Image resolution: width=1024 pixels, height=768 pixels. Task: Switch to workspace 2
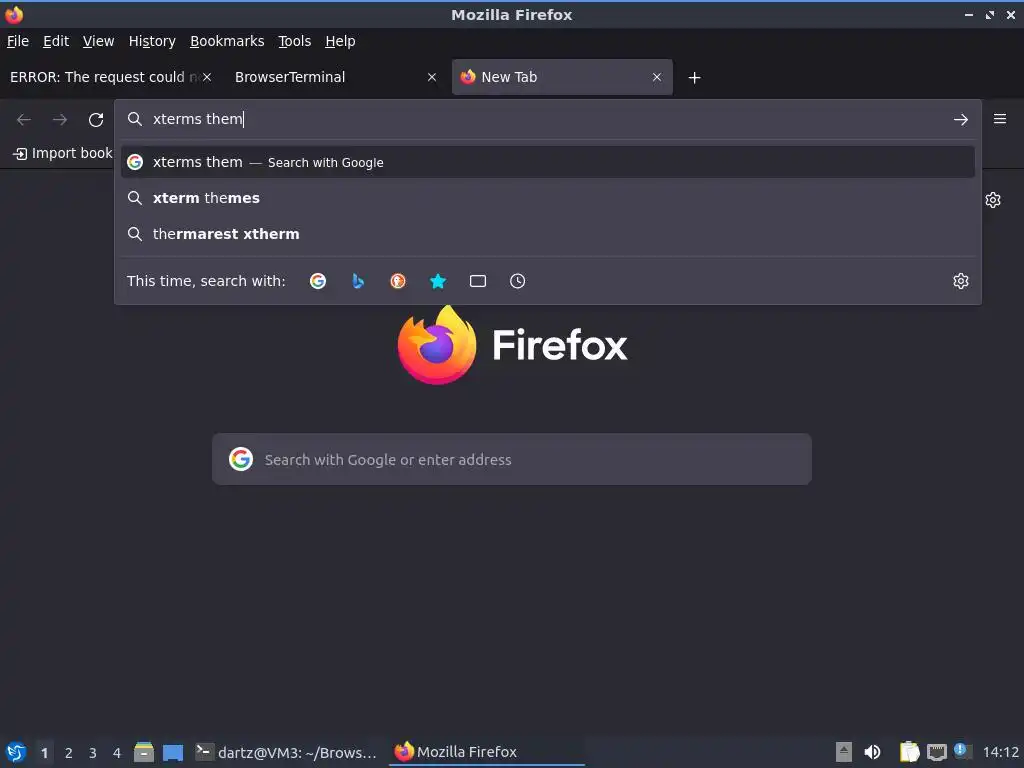(69, 753)
